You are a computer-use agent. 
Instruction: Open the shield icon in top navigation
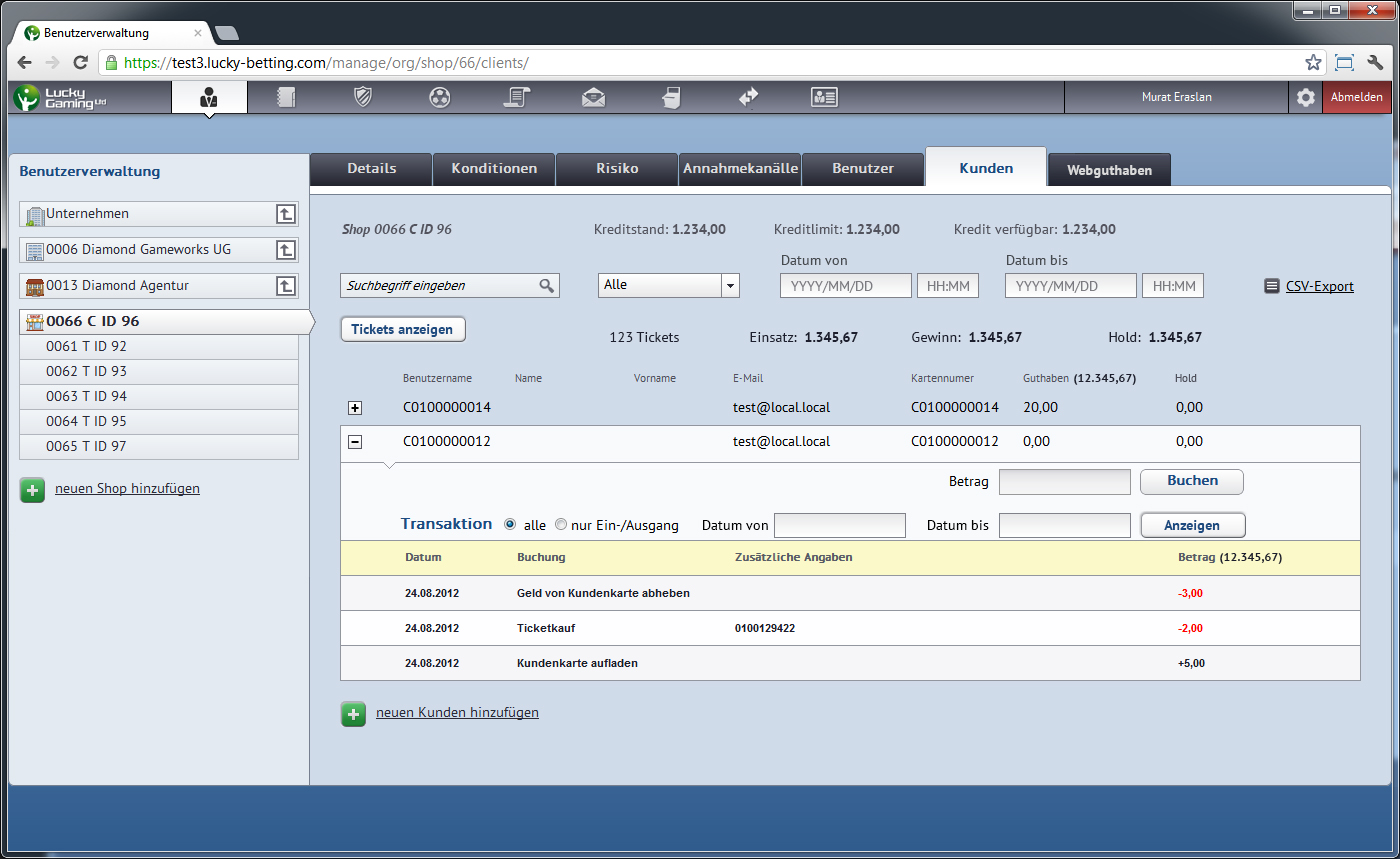coord(364,97)
